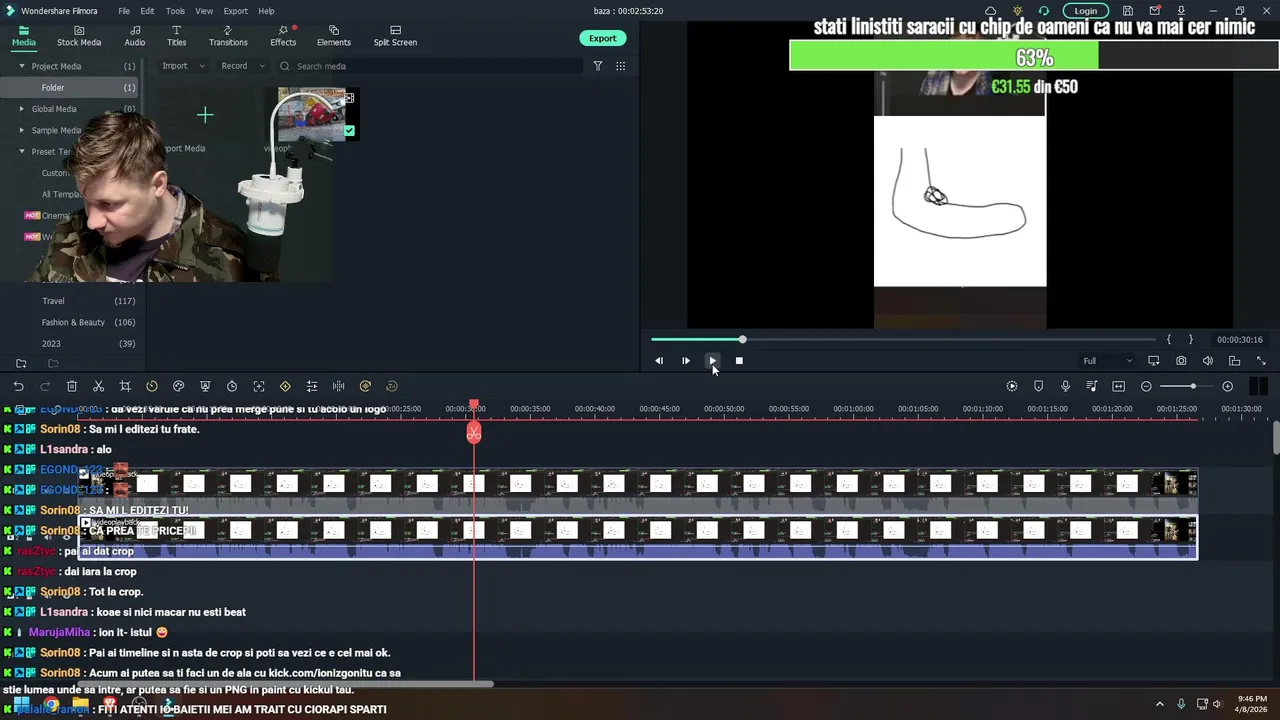Add keyframe with diamond icon
1280x720 pixels.
click(285, 386)
